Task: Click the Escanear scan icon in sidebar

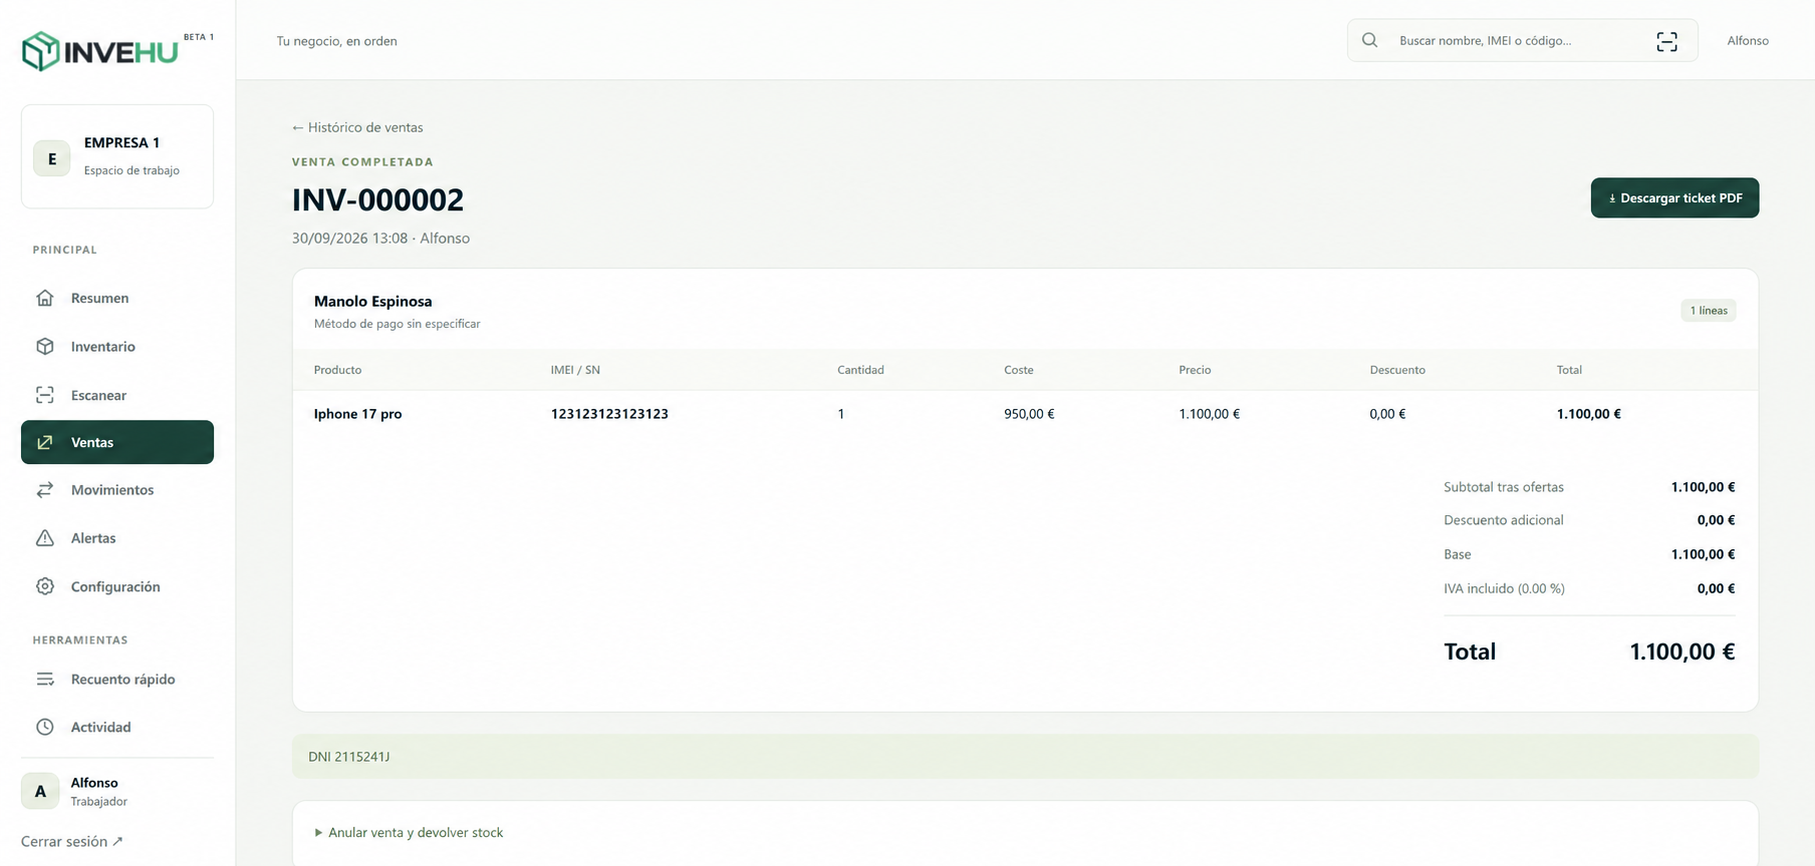Action: pos(45,395)
